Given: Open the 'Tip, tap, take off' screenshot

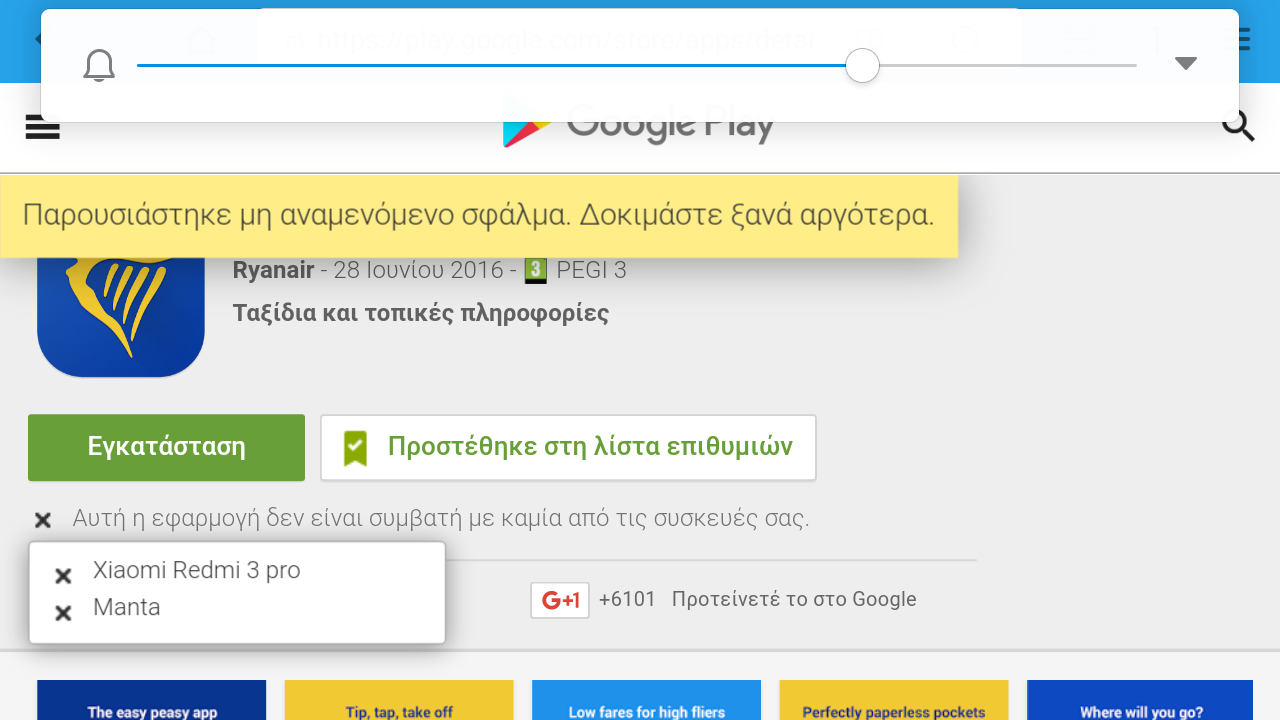Looking at the screenshot, I should click(x=399, y=700).
